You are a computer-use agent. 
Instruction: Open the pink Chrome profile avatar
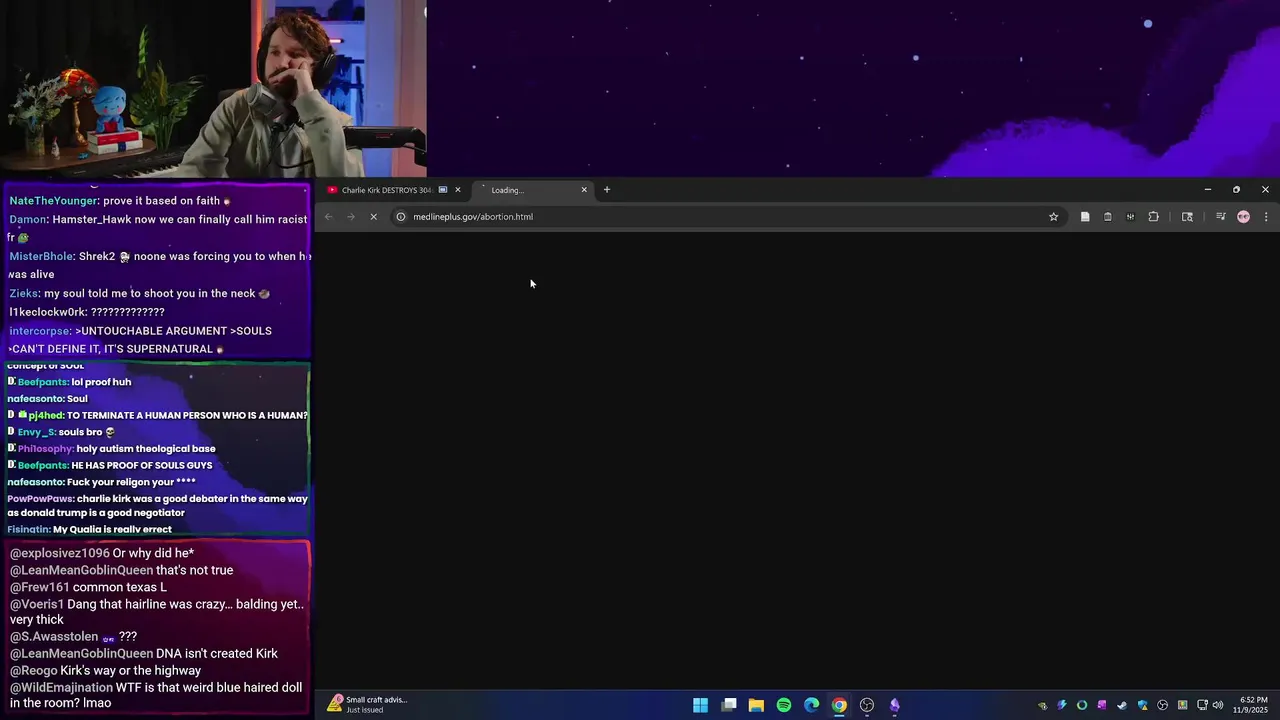click(1243, 217)
